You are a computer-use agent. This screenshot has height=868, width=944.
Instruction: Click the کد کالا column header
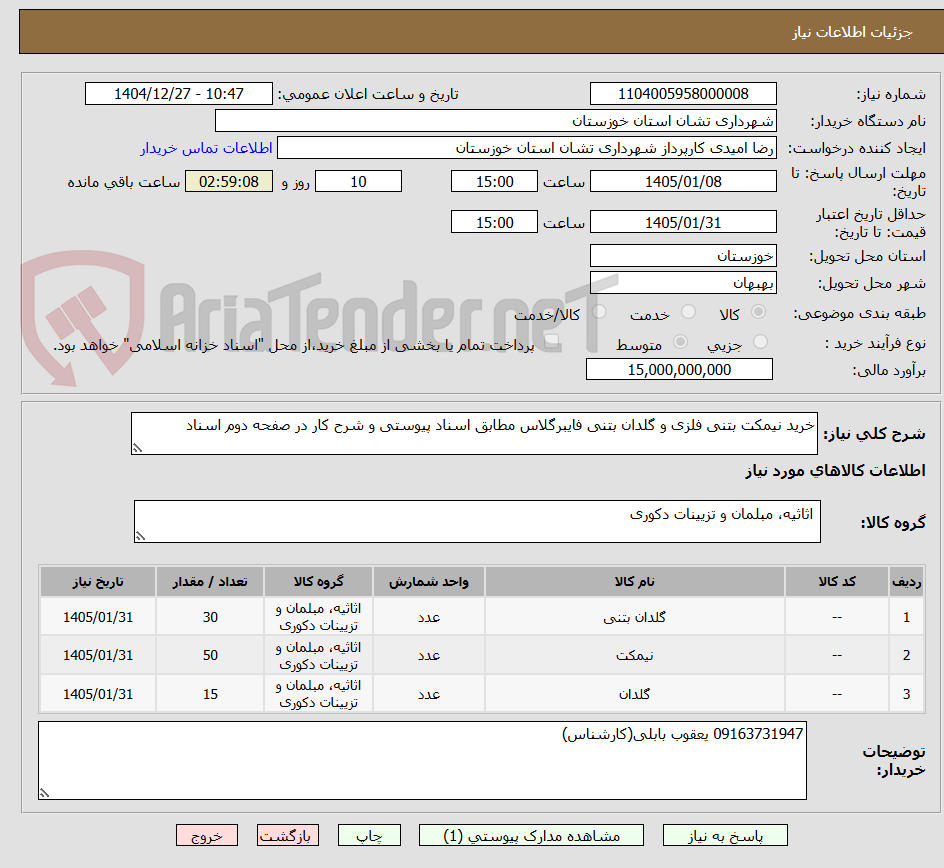click(837, 581)
